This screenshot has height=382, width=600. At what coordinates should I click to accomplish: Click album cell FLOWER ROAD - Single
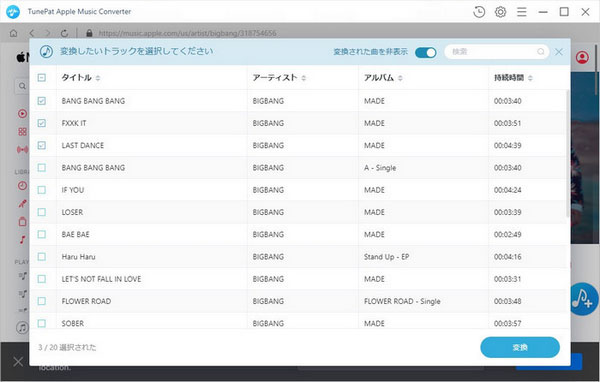click(x=402, y=301)
